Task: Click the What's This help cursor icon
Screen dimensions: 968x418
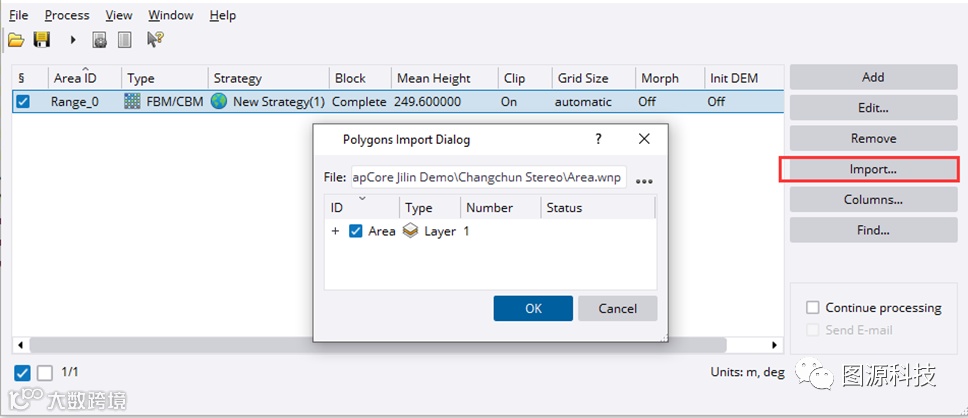Action: pos(154,40)
